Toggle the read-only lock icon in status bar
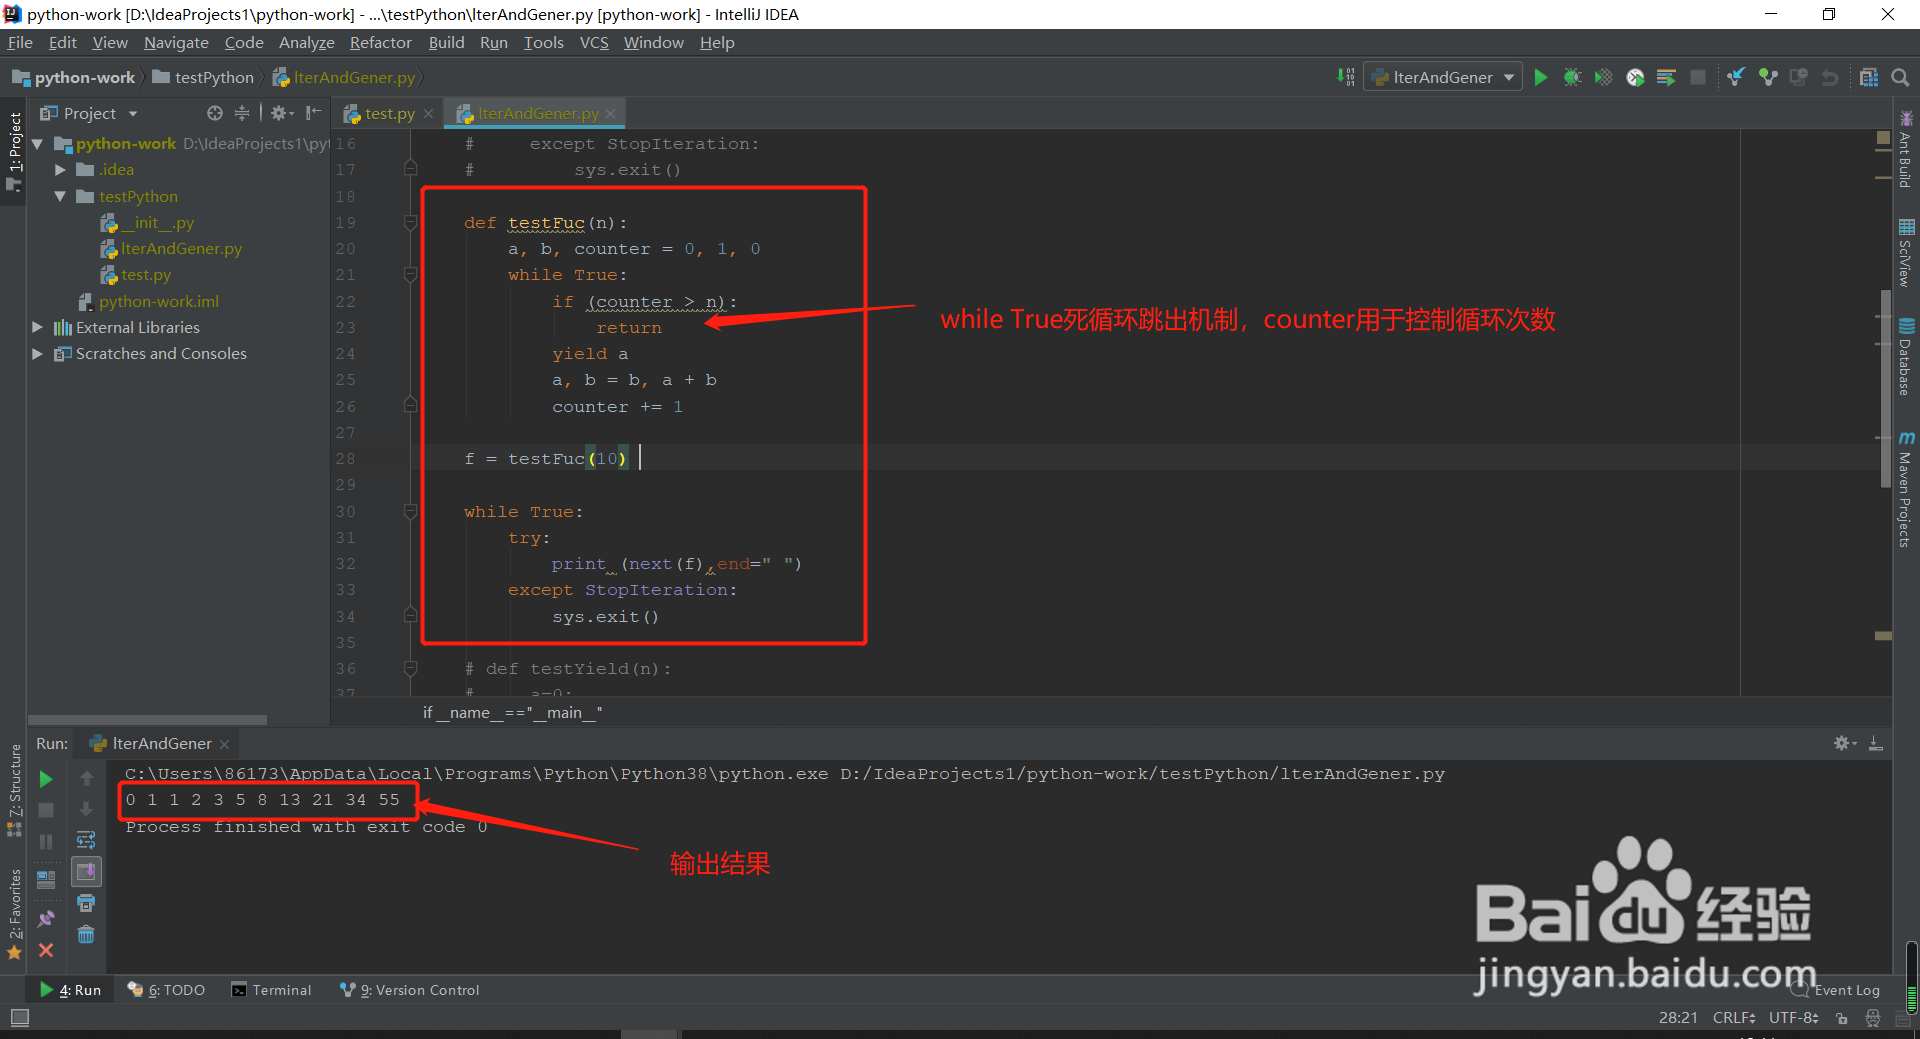Image resolution: width=1920 pixels, height=1039 pixels. pos(1842,1018)
